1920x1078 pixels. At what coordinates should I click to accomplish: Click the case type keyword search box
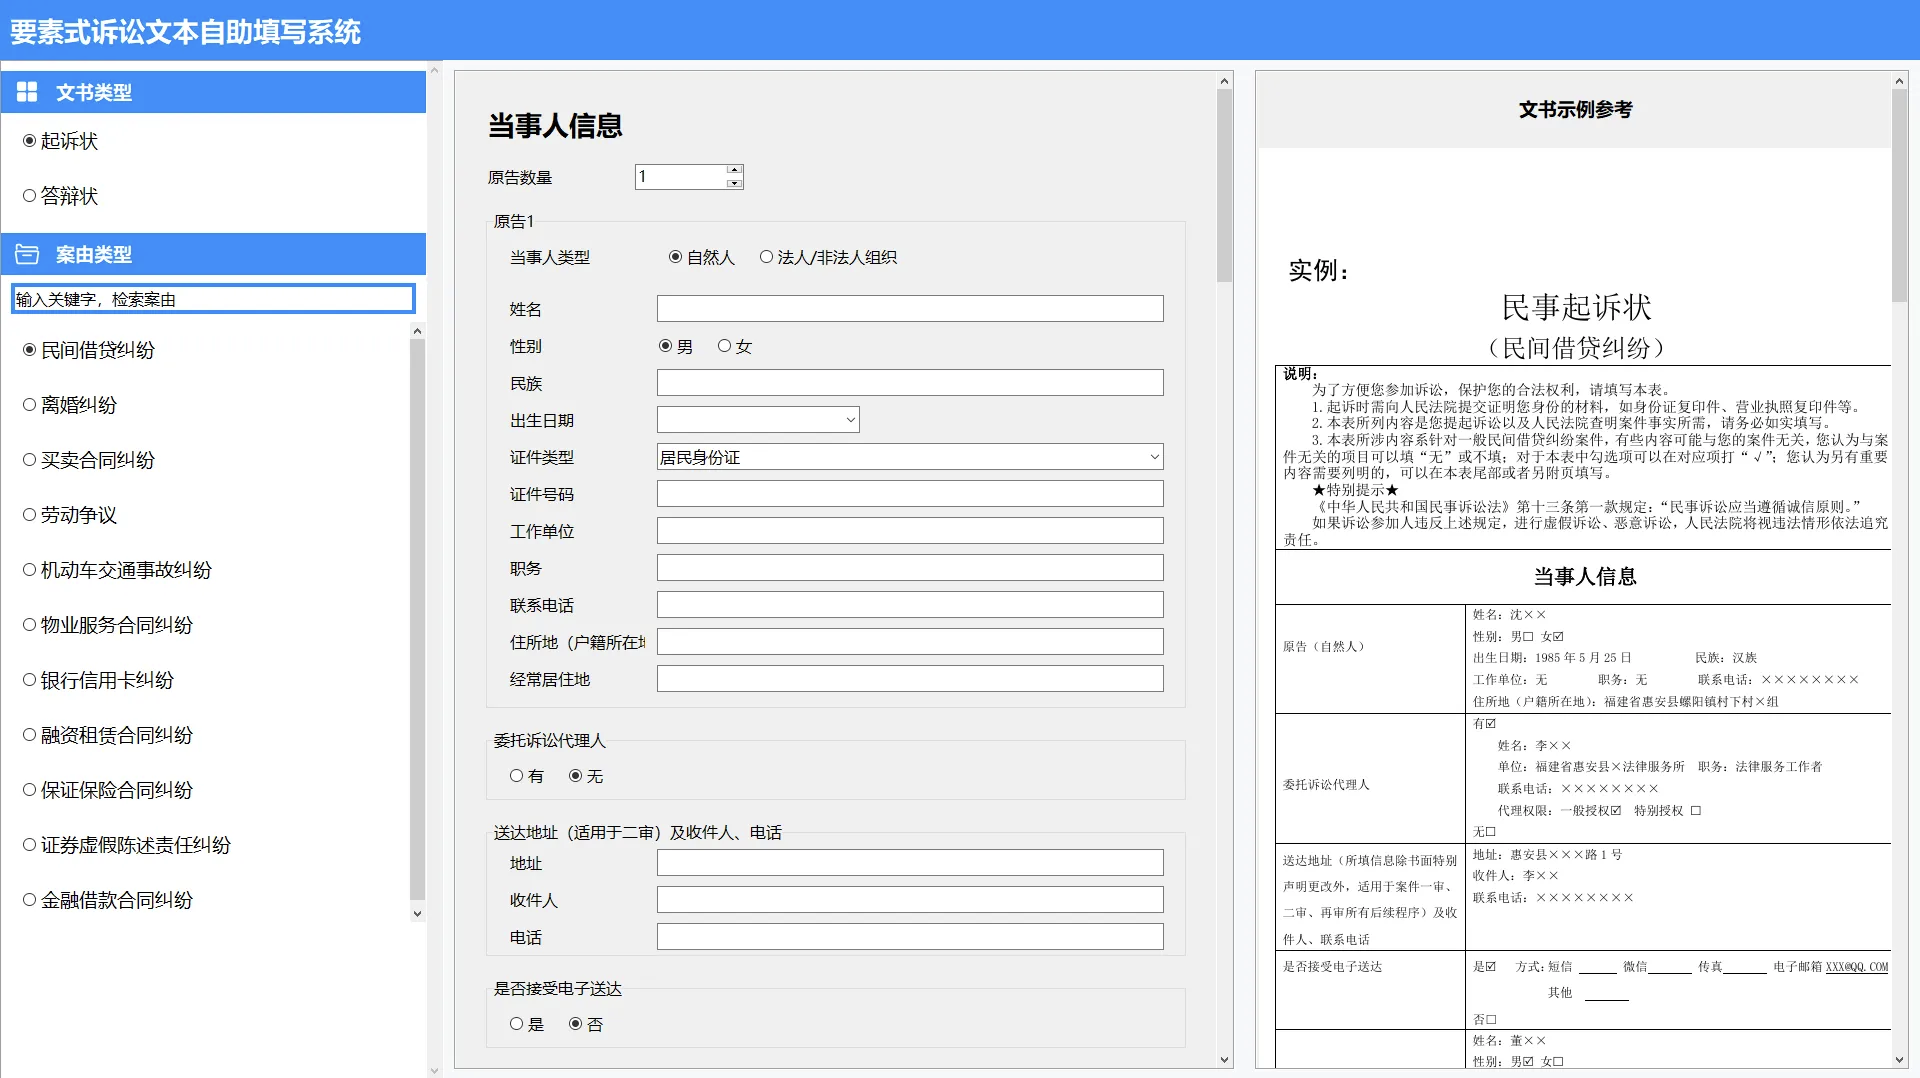click(x=213, y=299)
